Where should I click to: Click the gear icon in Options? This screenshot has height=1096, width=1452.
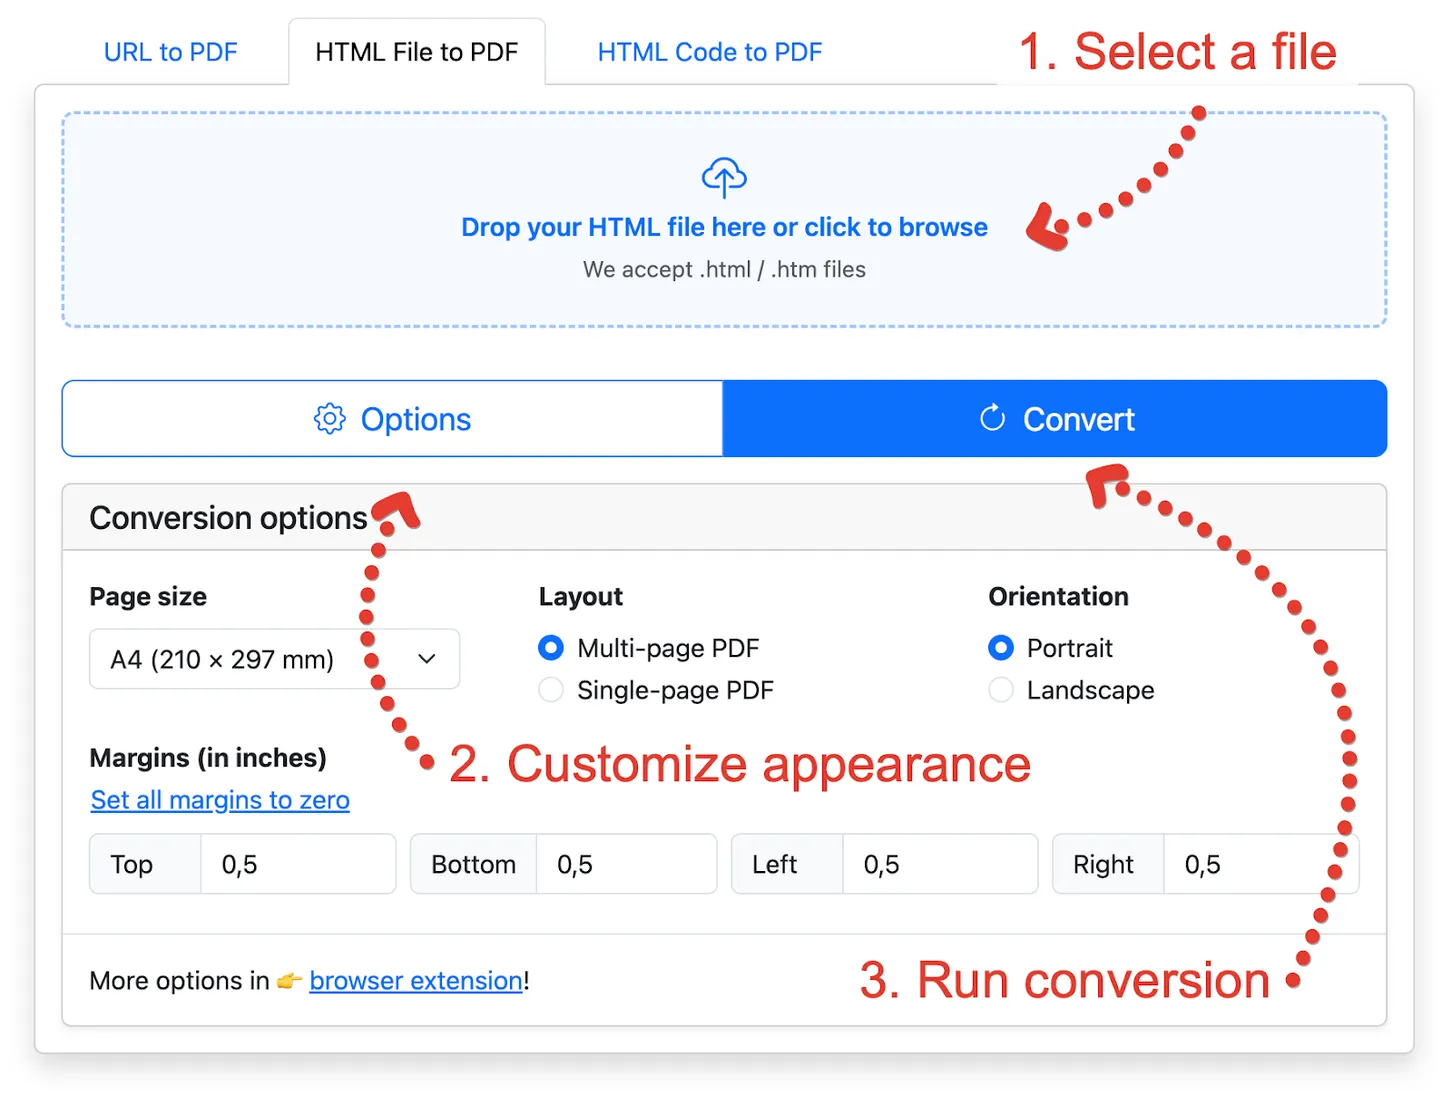[330, 419]
